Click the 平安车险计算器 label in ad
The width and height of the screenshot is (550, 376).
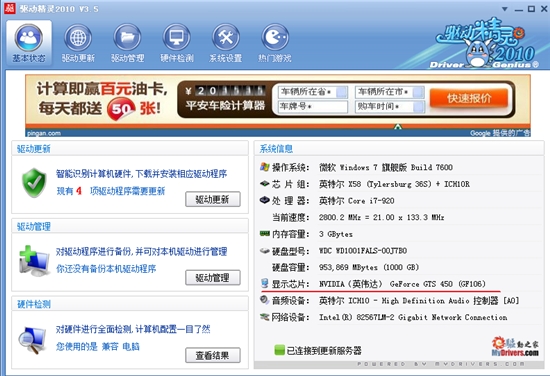225,105
